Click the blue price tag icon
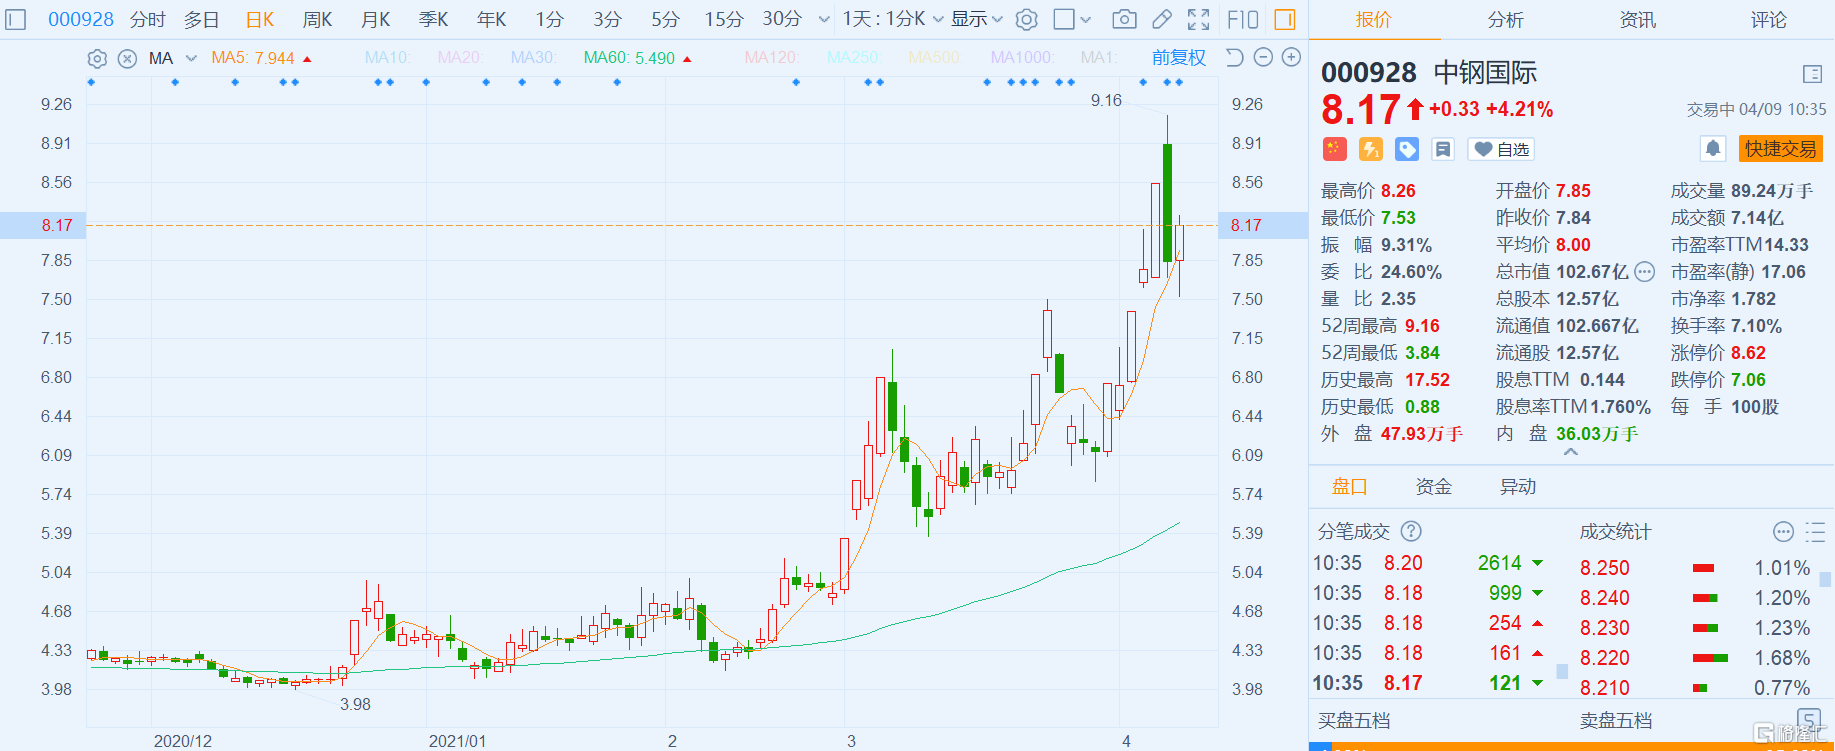The image size is (1835, 751). (1407, 149)
